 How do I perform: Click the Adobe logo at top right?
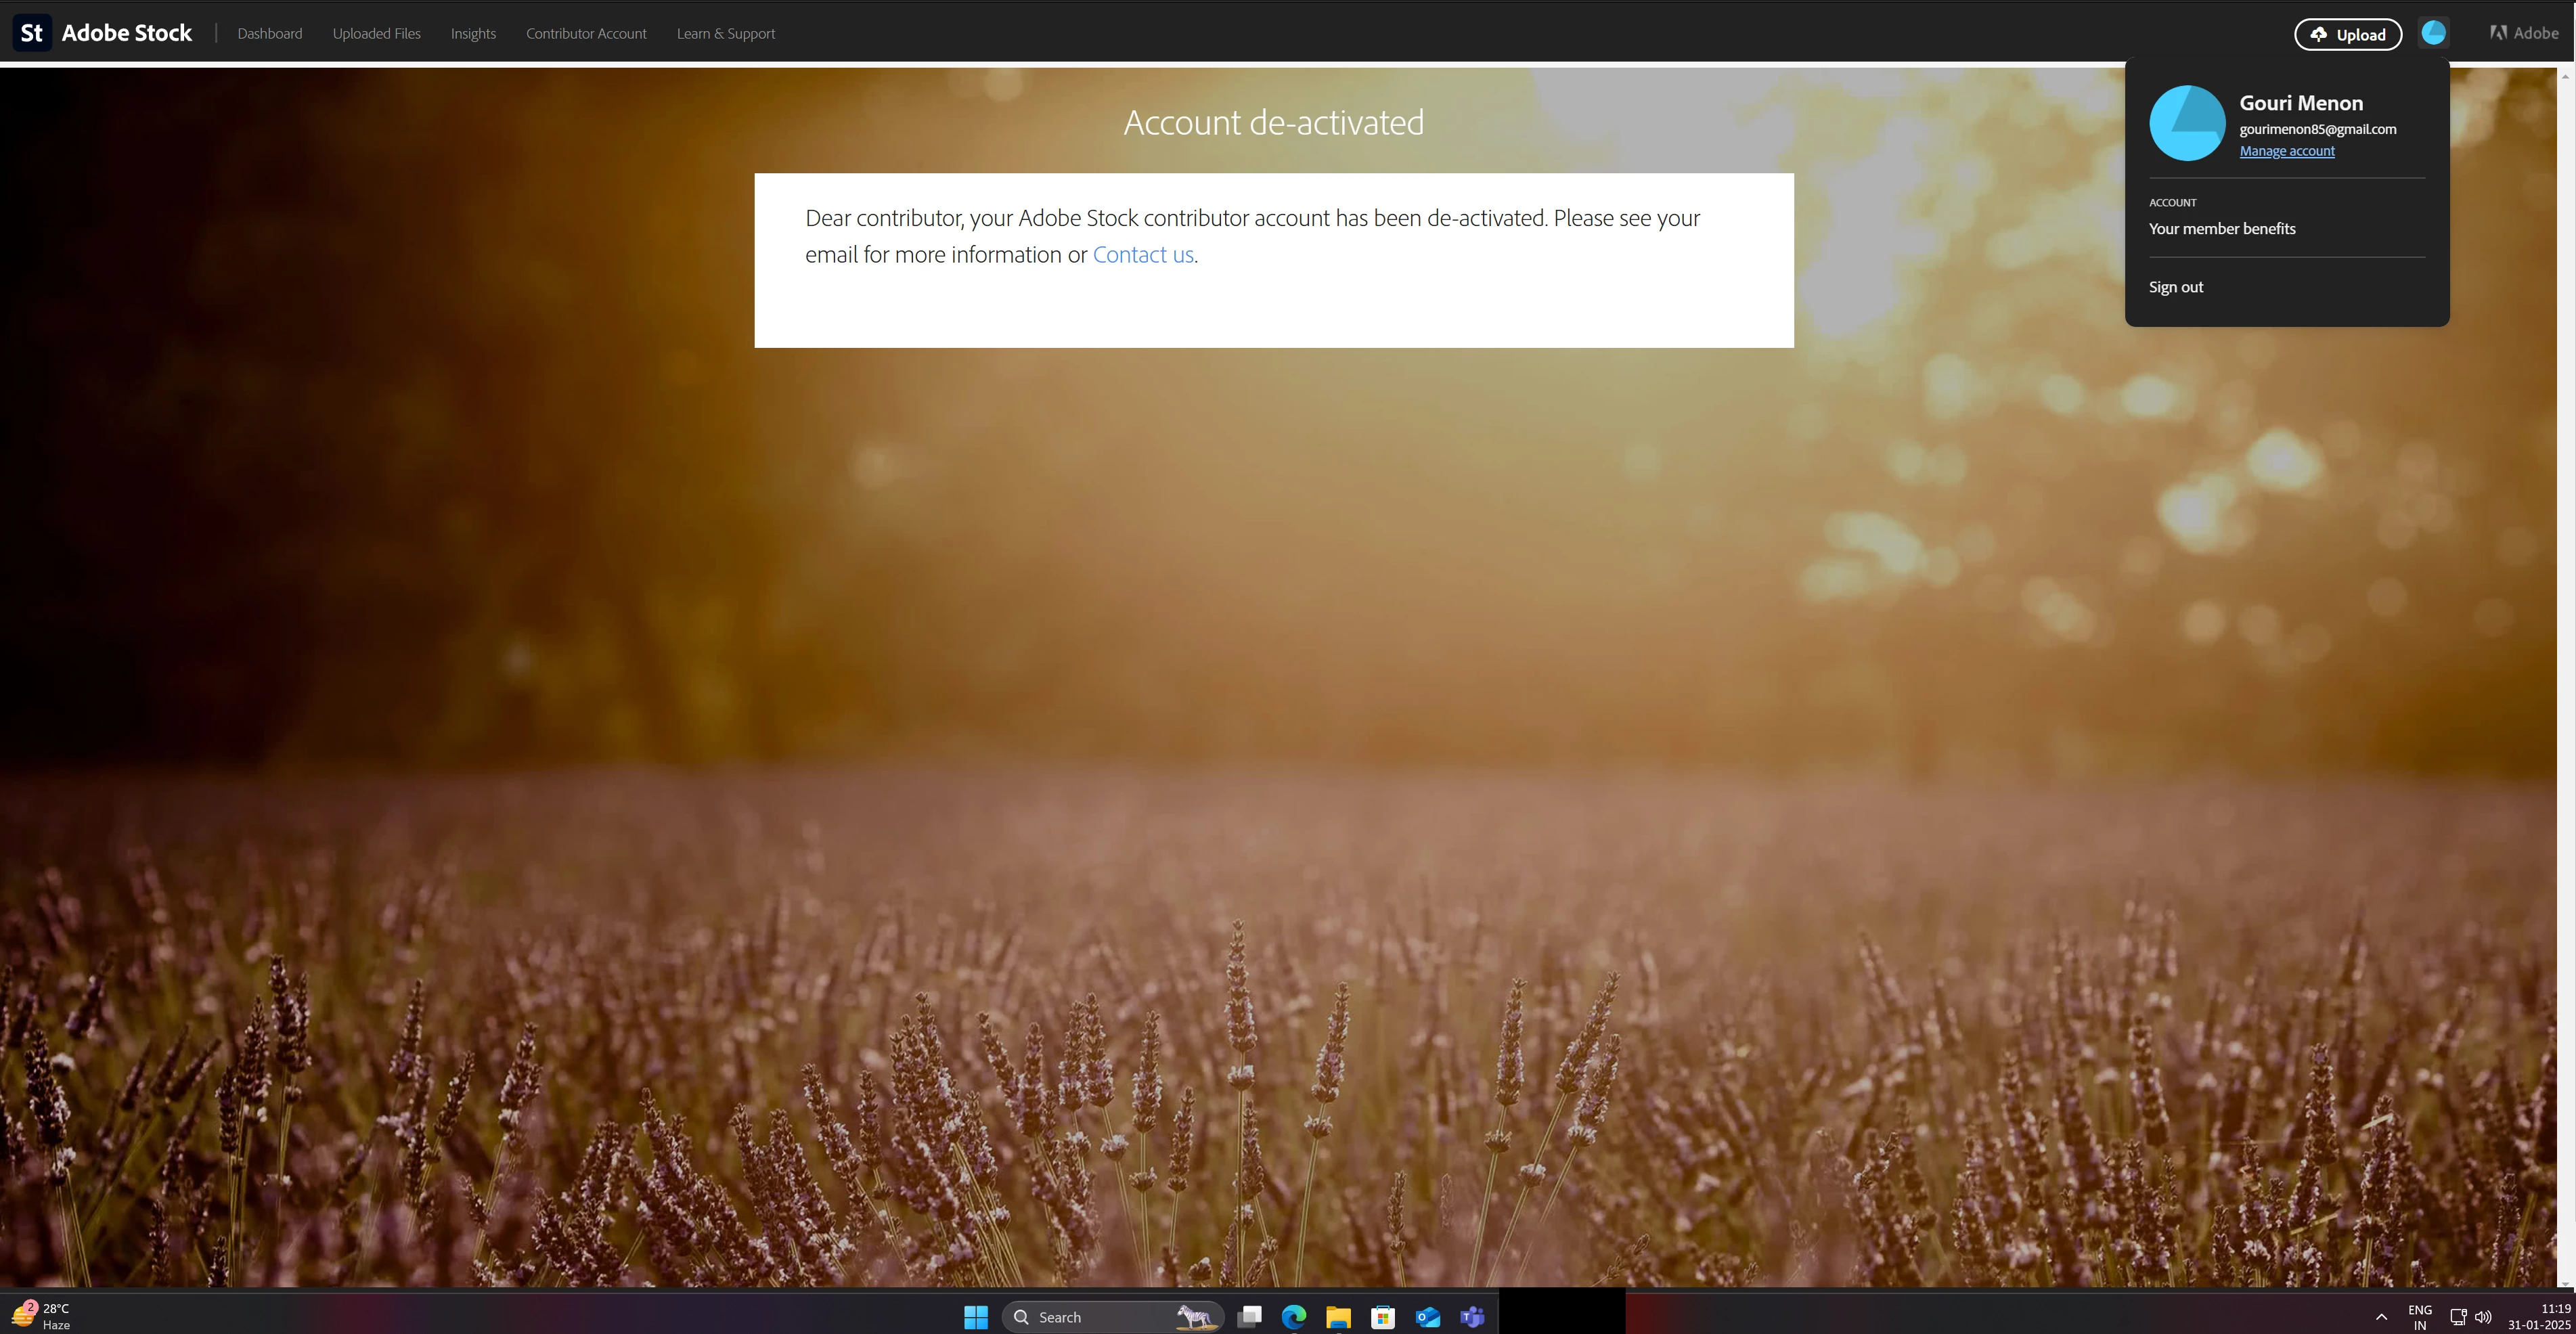tap(2523, 33)
